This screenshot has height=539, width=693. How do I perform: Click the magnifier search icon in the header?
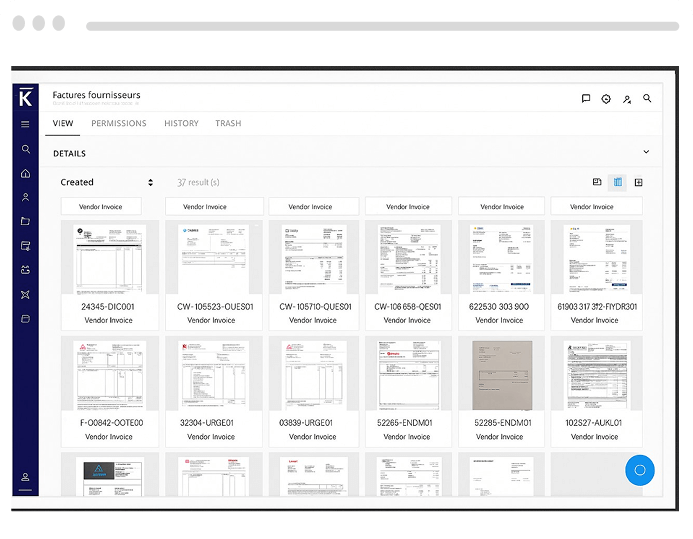click(647, 98)
